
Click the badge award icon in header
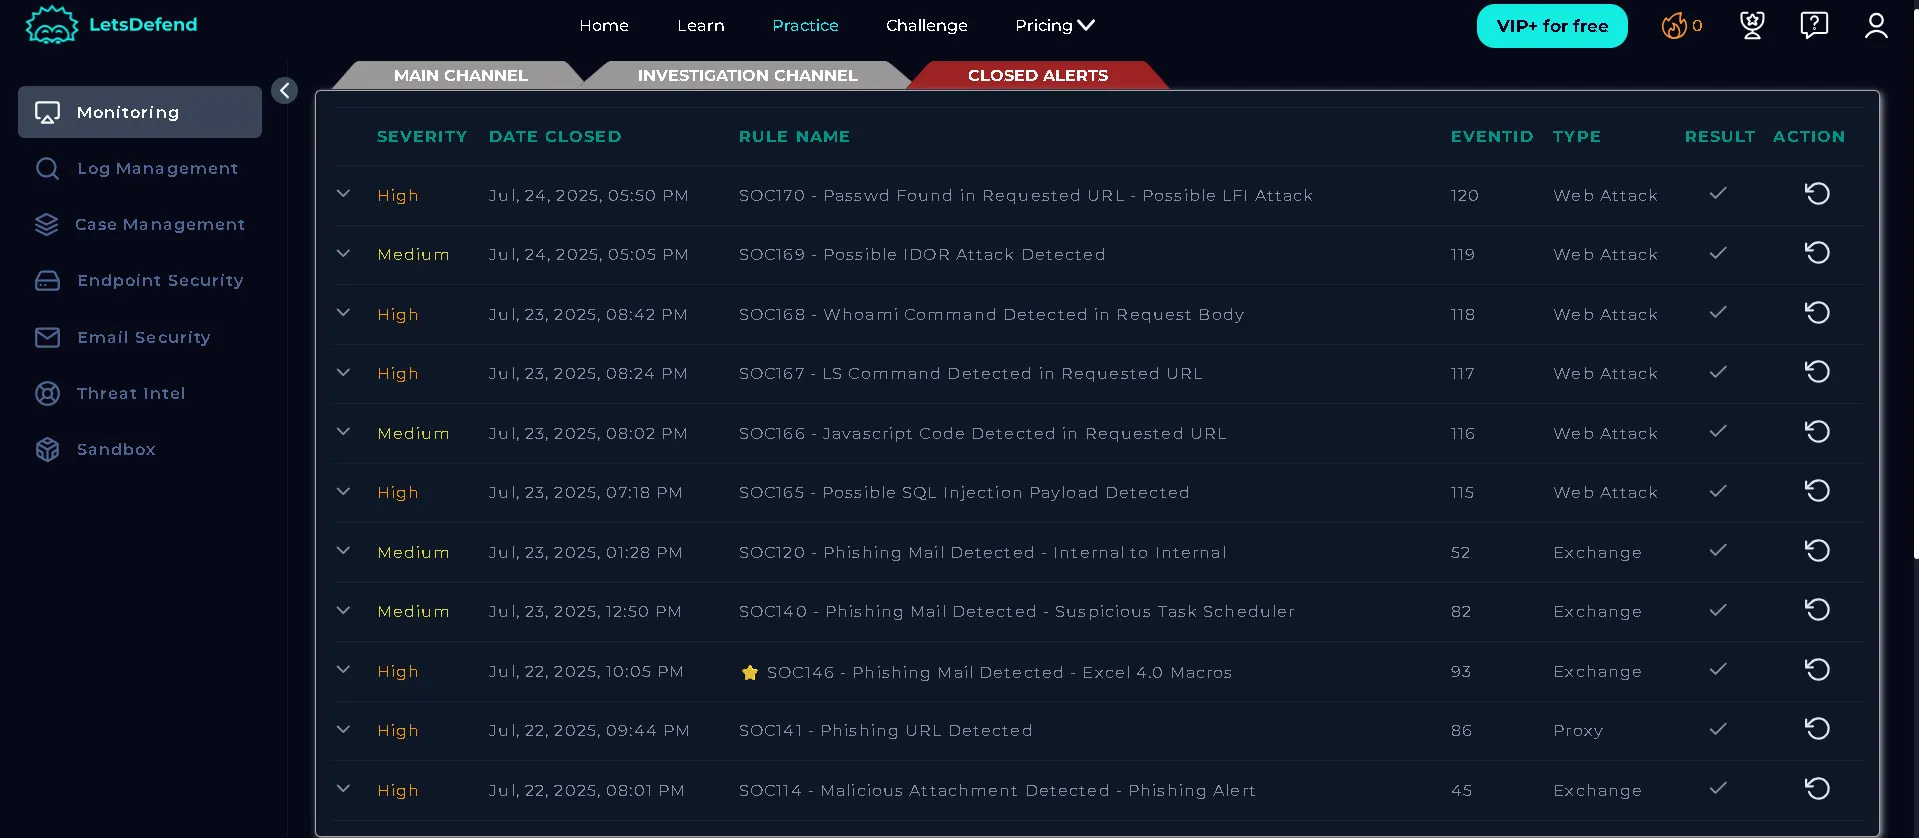1752,26
